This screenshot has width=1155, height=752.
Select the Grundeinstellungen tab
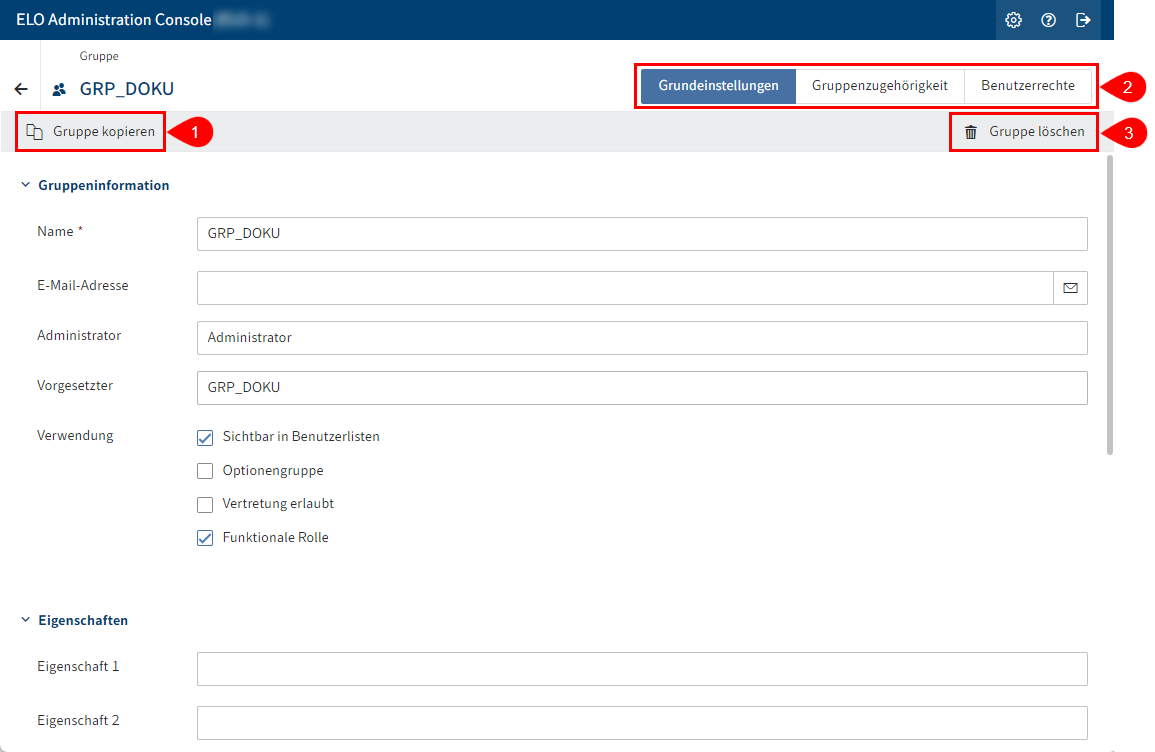(x=718, y=86)
